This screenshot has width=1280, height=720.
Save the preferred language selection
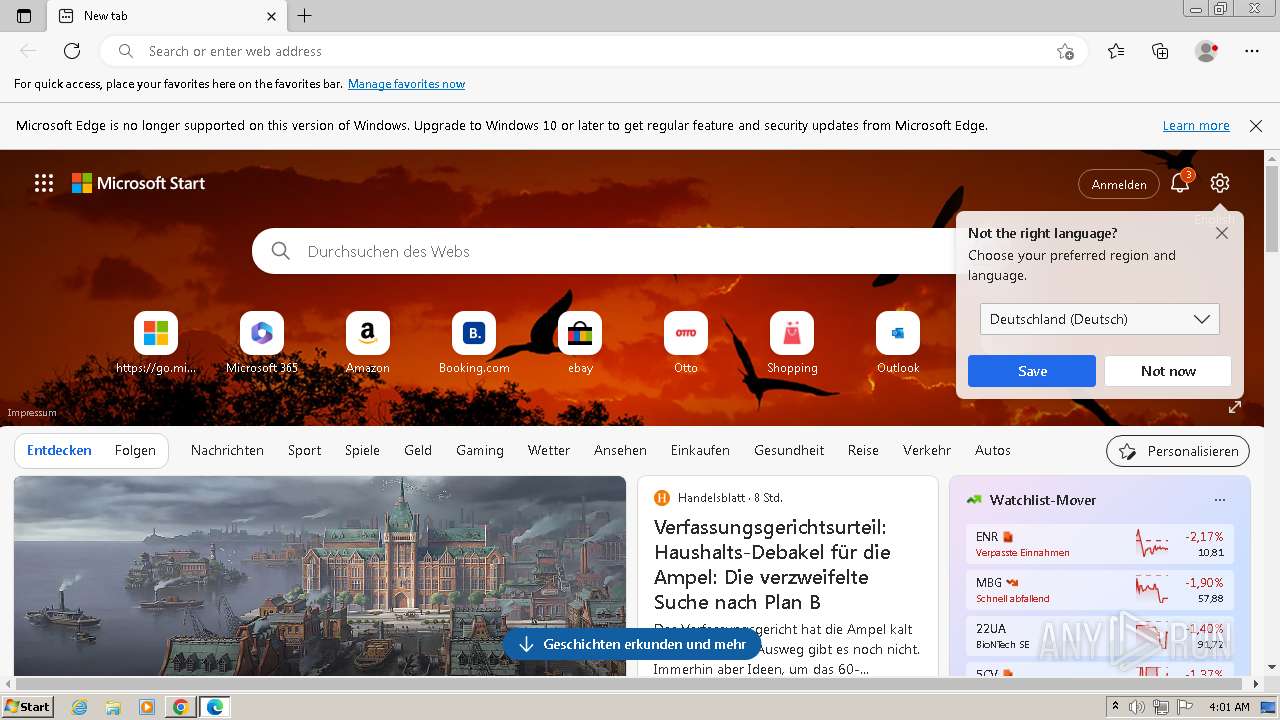tap(1032, 371)
